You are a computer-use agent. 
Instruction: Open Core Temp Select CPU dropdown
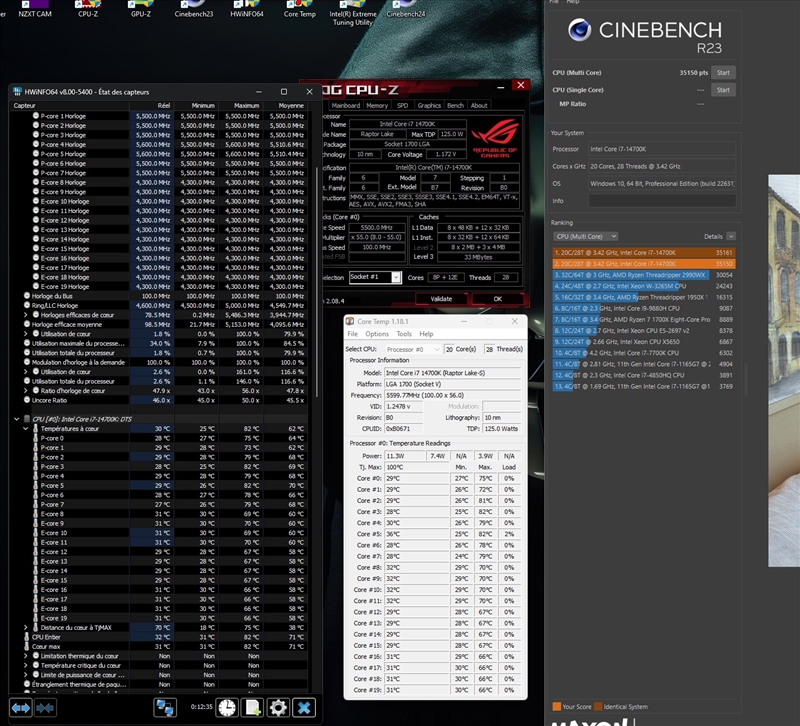(411, 349)
